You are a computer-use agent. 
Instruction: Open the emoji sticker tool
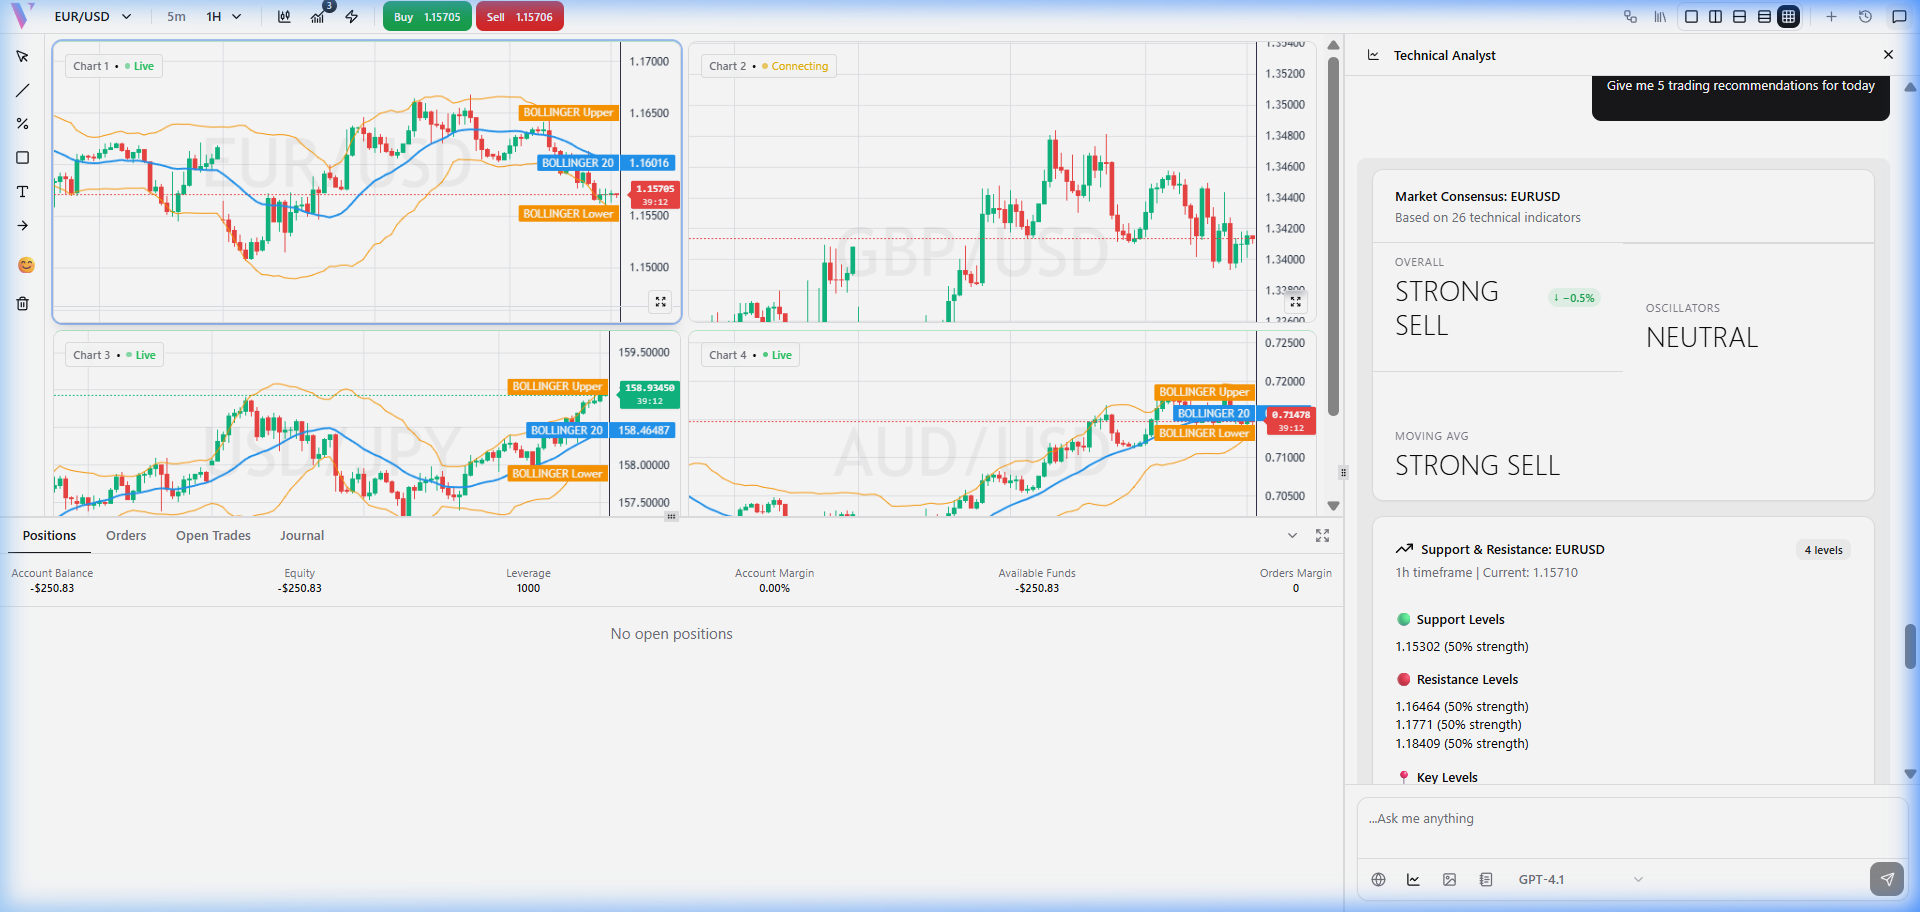26,265
